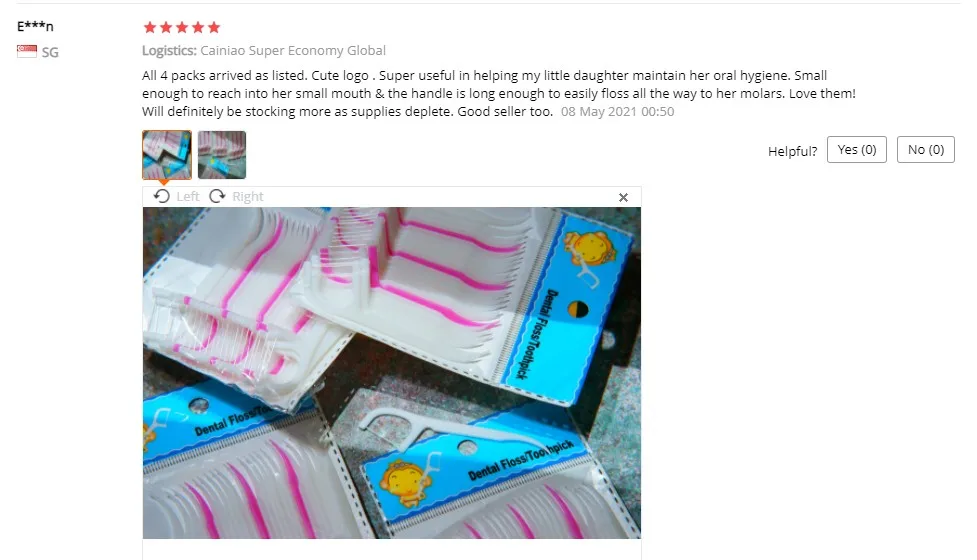
Task: Vote No (0) on review helpfulness
Action: (926, 149)
